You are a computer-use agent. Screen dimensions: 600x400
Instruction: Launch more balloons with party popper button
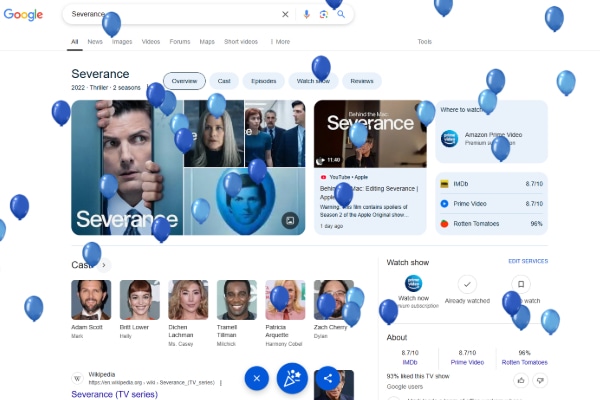coord(292,378)
